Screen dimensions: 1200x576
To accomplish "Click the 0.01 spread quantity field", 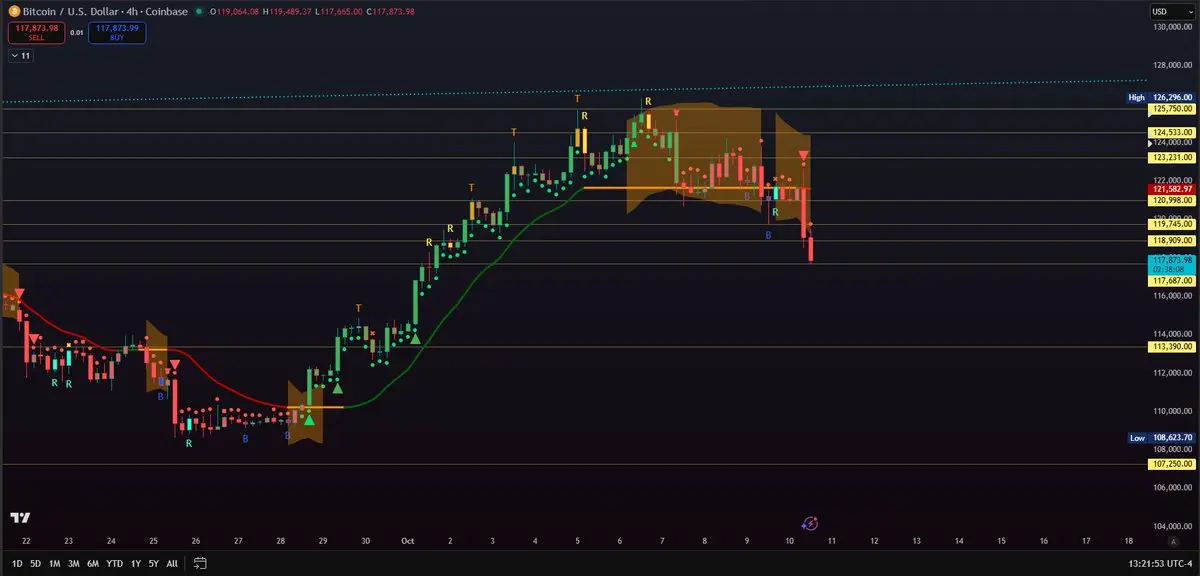I will click(x=77, y=32).
